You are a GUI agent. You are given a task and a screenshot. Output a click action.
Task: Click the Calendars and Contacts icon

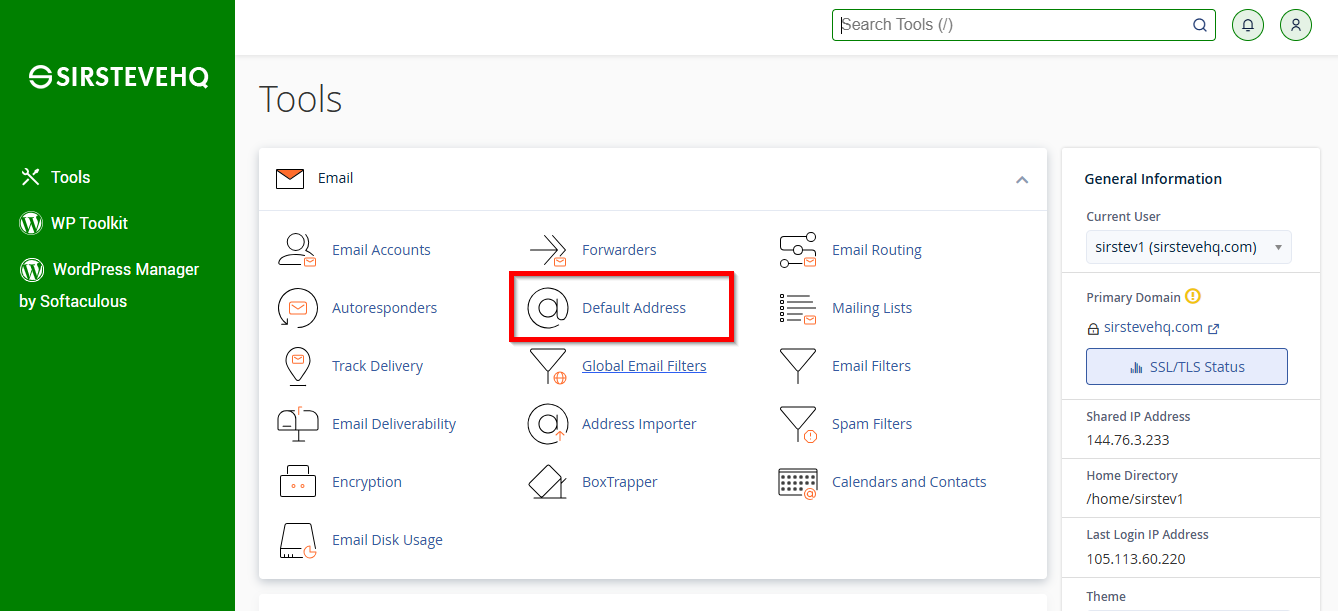tap(798, 482)
